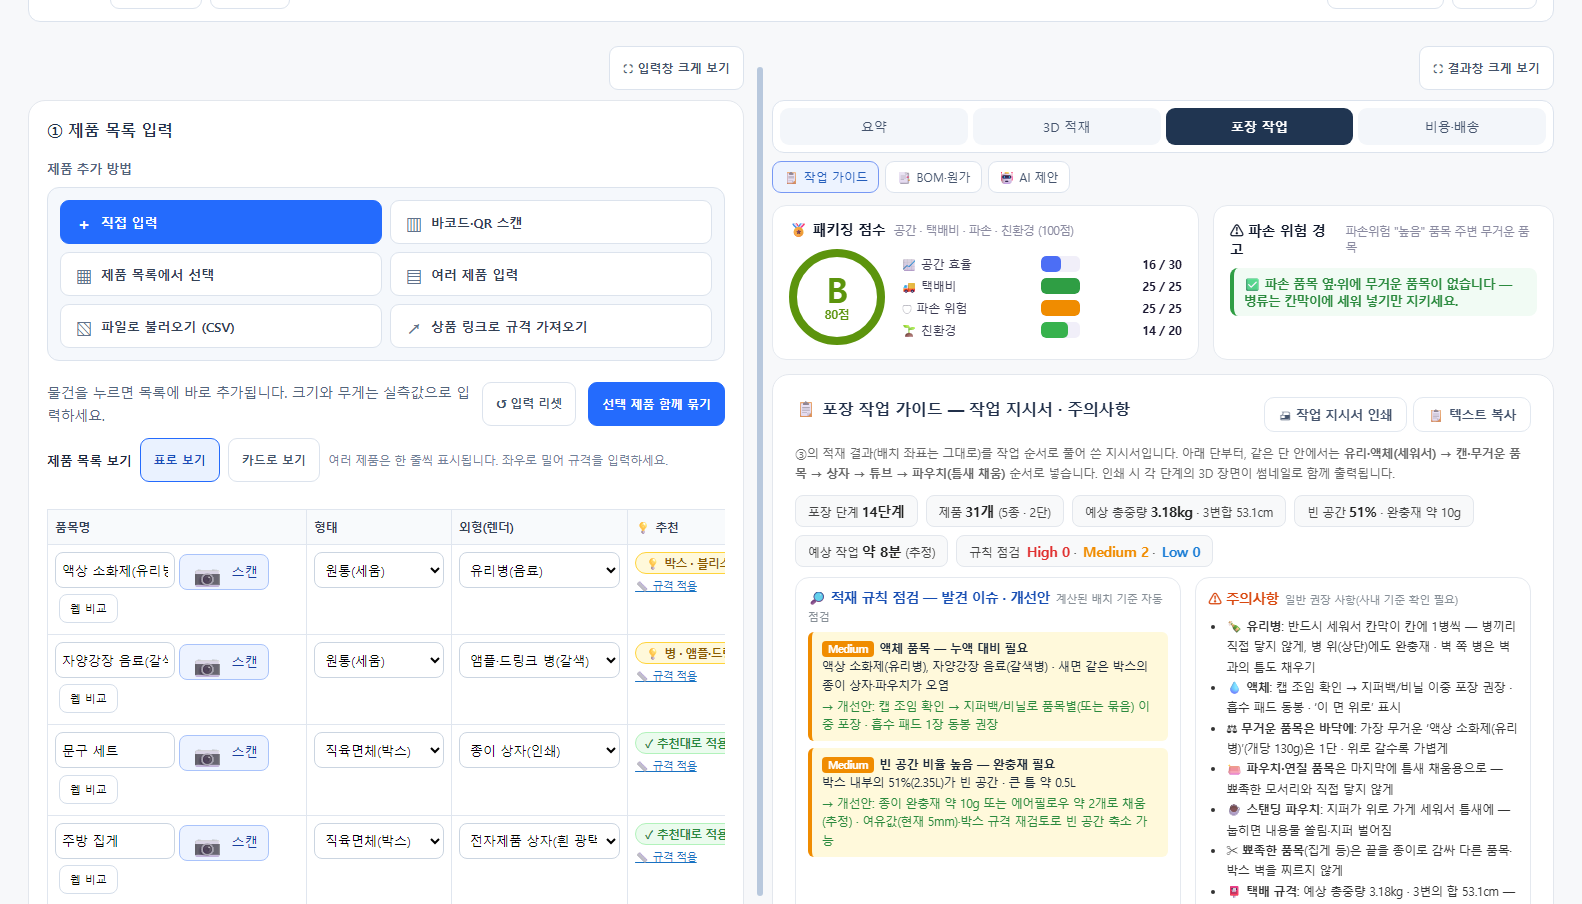
Task: Open 외형 dropdown showing 유리병(음료)
Action: [540, 571]
